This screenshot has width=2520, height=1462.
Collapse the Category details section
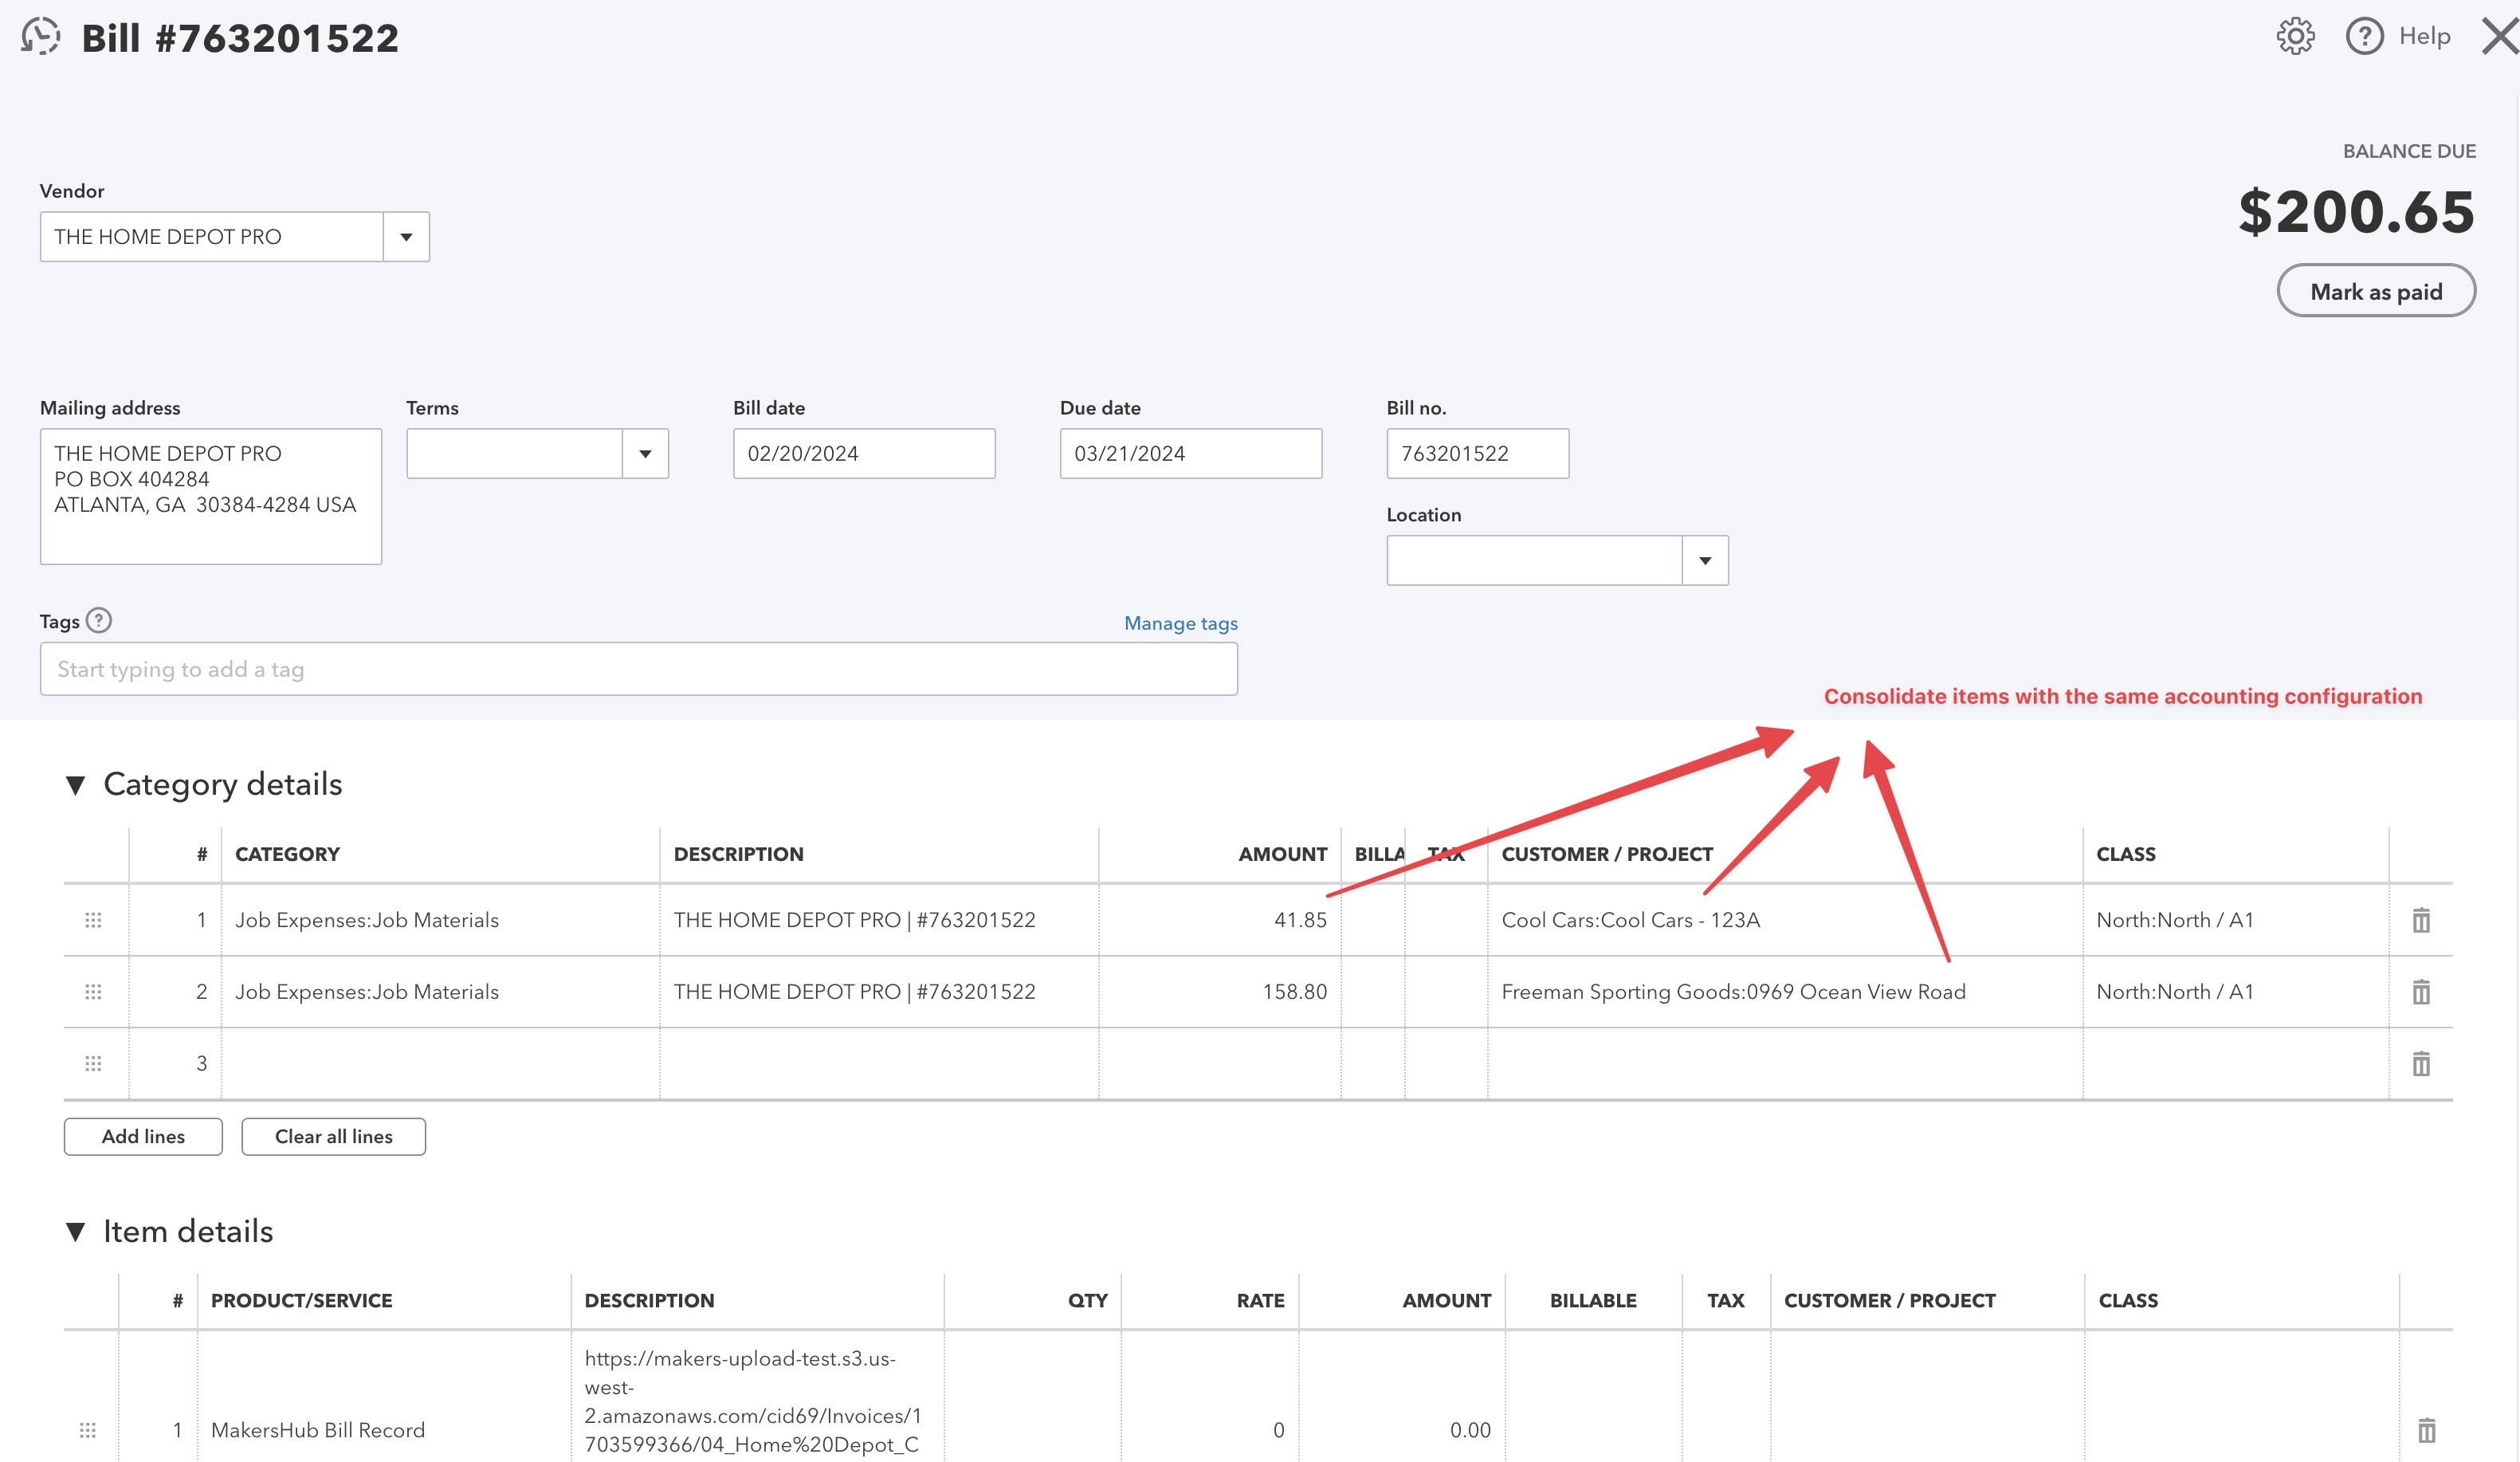[75, 785]
